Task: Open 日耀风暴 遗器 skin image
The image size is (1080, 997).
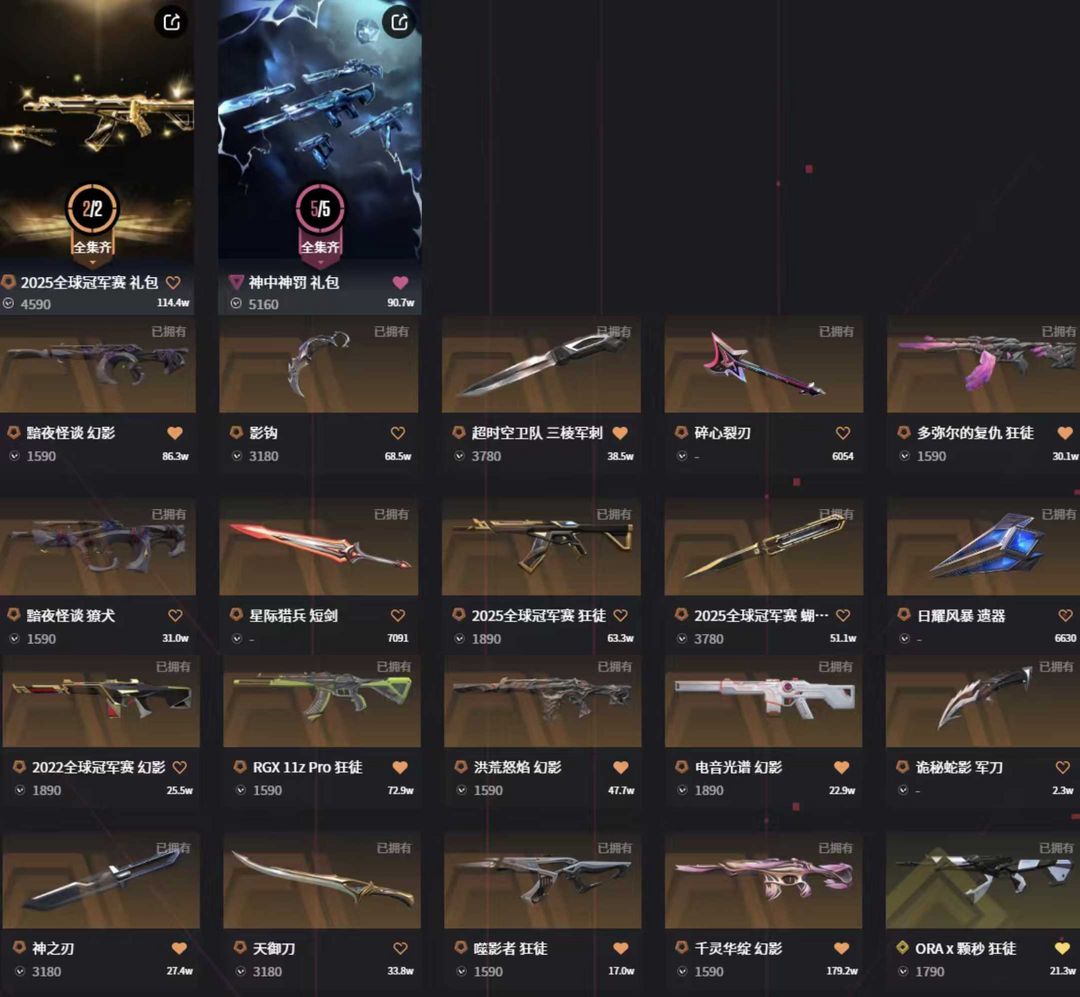Action: (984, 548)
